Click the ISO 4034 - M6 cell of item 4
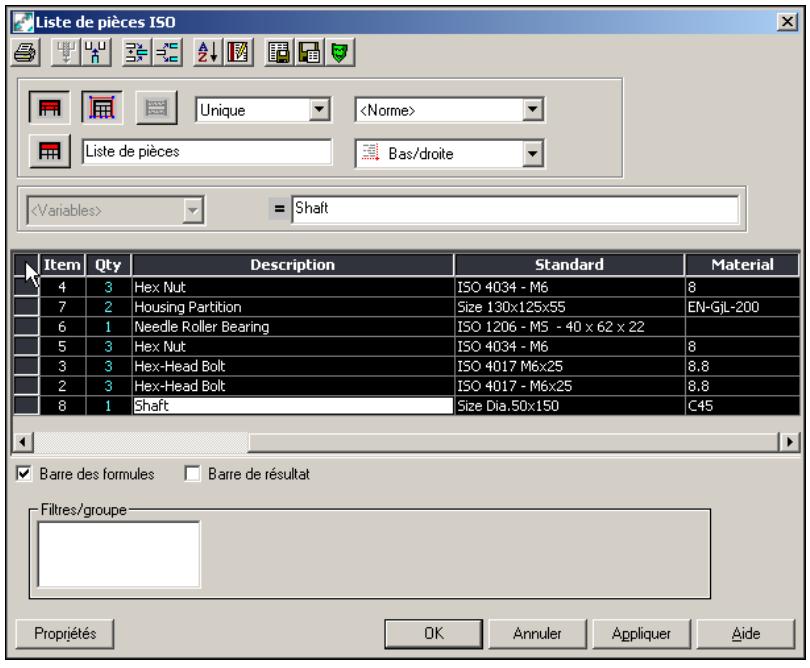 tap(569, 287)
